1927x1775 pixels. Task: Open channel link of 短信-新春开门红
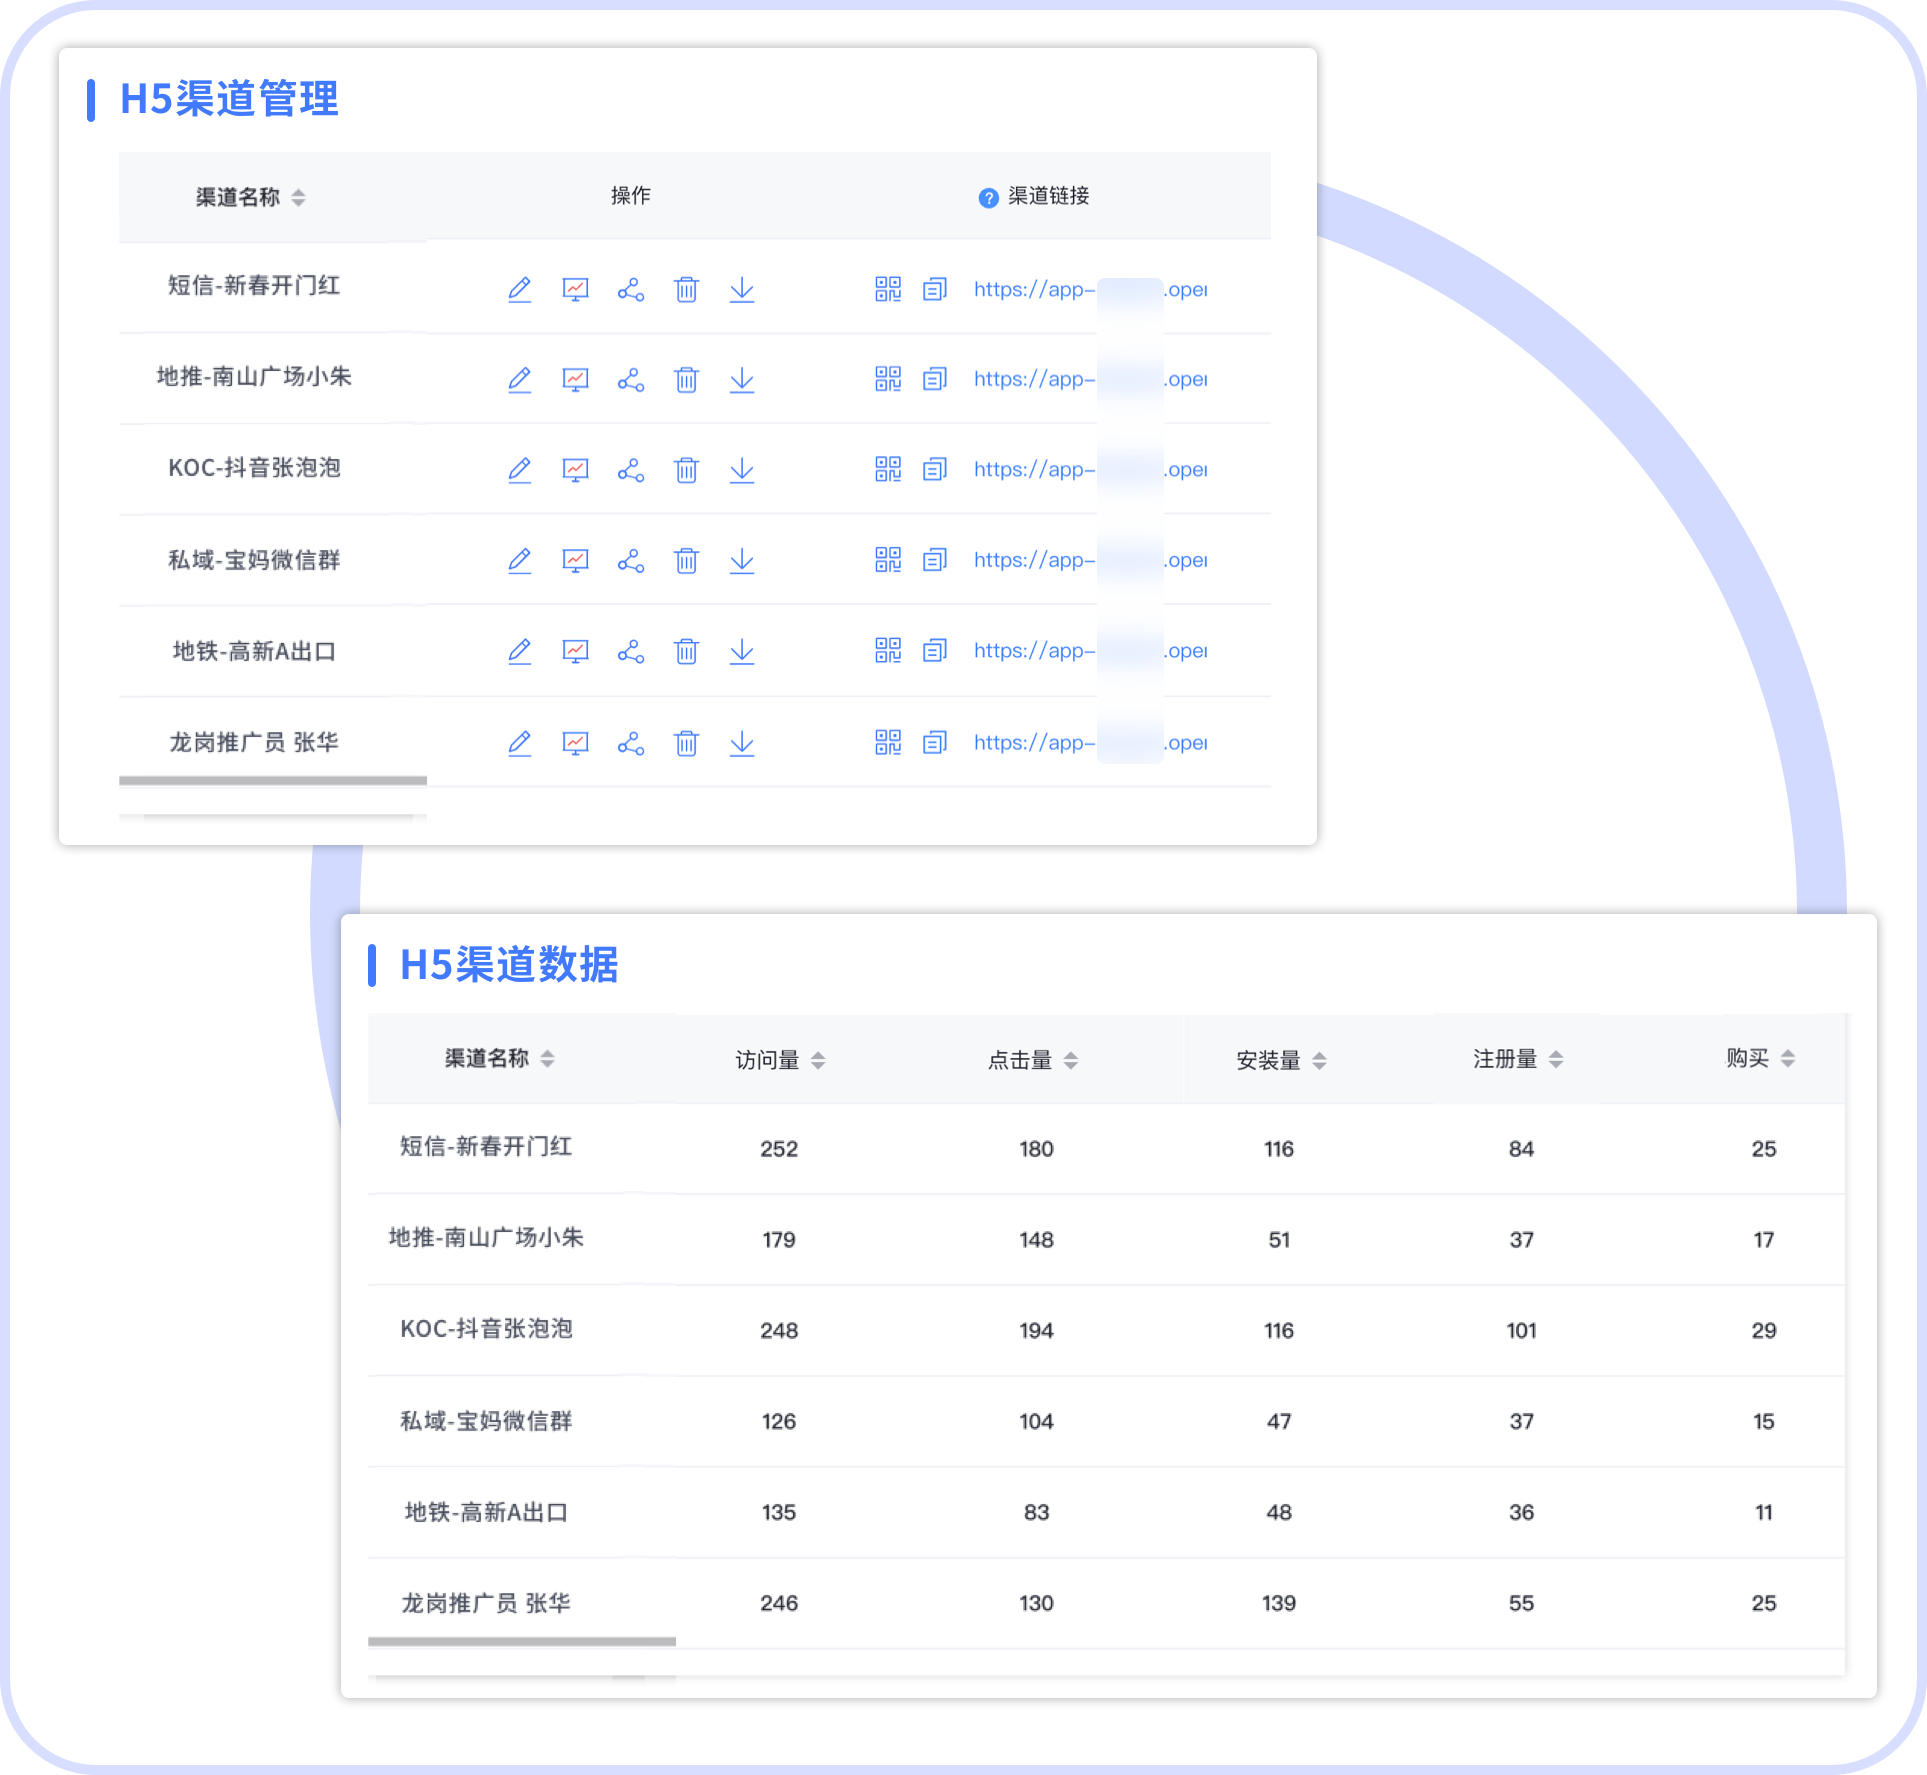(x=1090, y=290)
